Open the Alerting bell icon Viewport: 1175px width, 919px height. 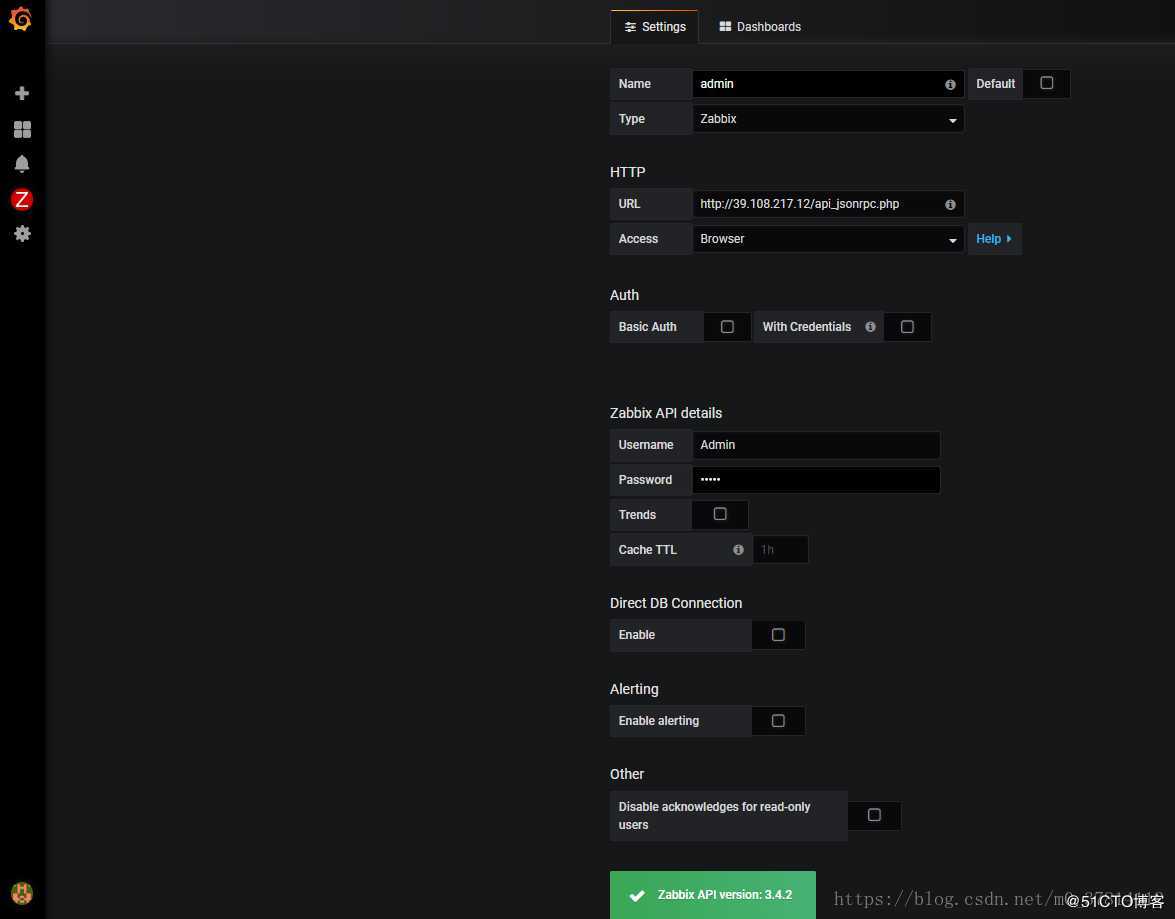click(x=22, y=163)
